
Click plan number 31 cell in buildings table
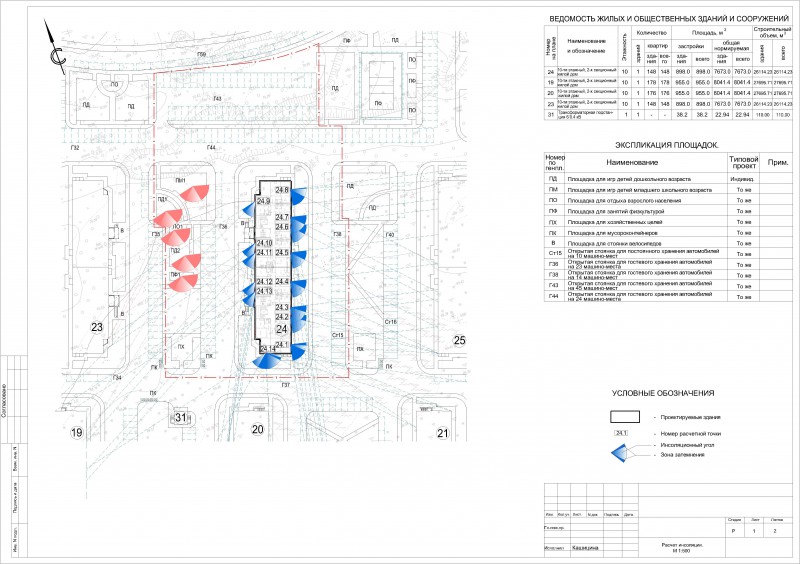(551, 115)
